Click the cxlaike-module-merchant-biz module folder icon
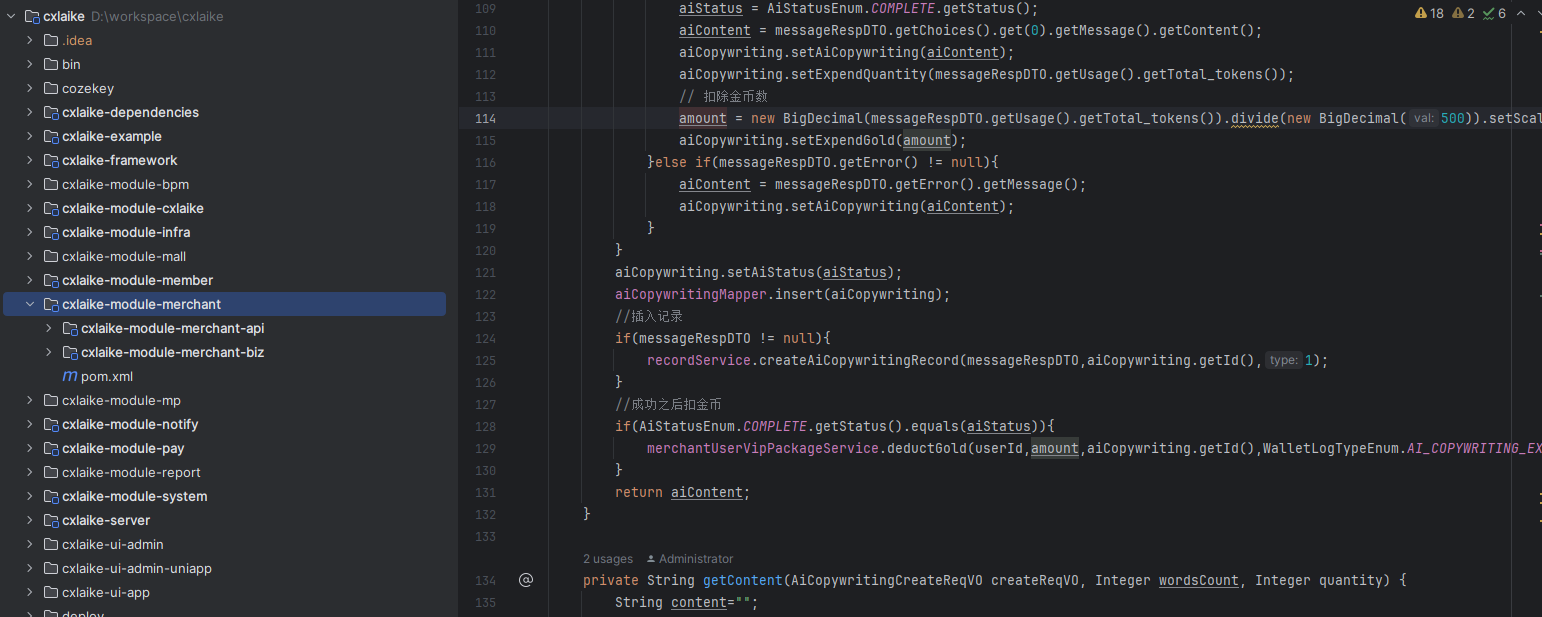1542x617 pixels. [70, 352]
